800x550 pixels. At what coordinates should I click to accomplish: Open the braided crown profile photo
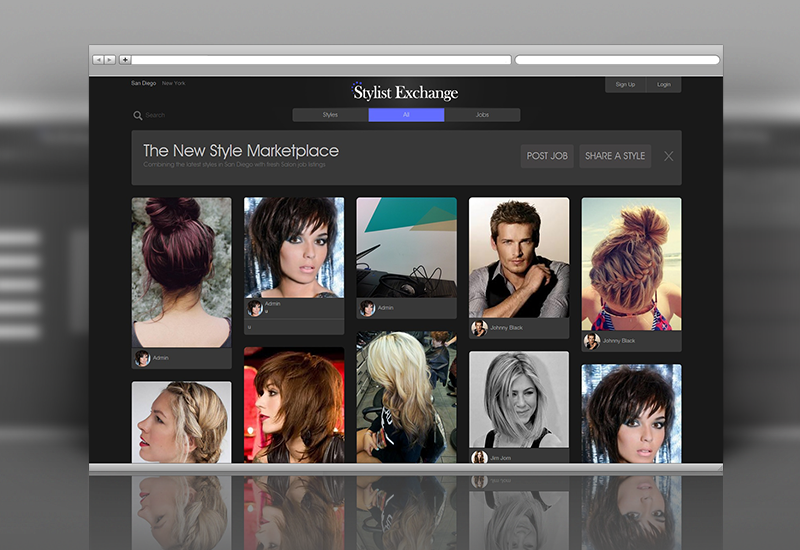[x=182, y=422]
